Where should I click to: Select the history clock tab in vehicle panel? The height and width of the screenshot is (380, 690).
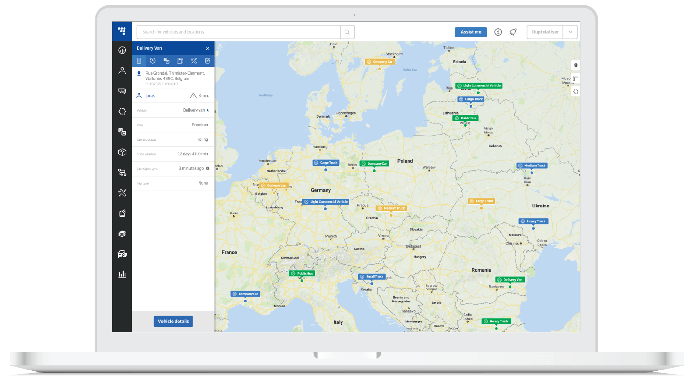(153, 61)
